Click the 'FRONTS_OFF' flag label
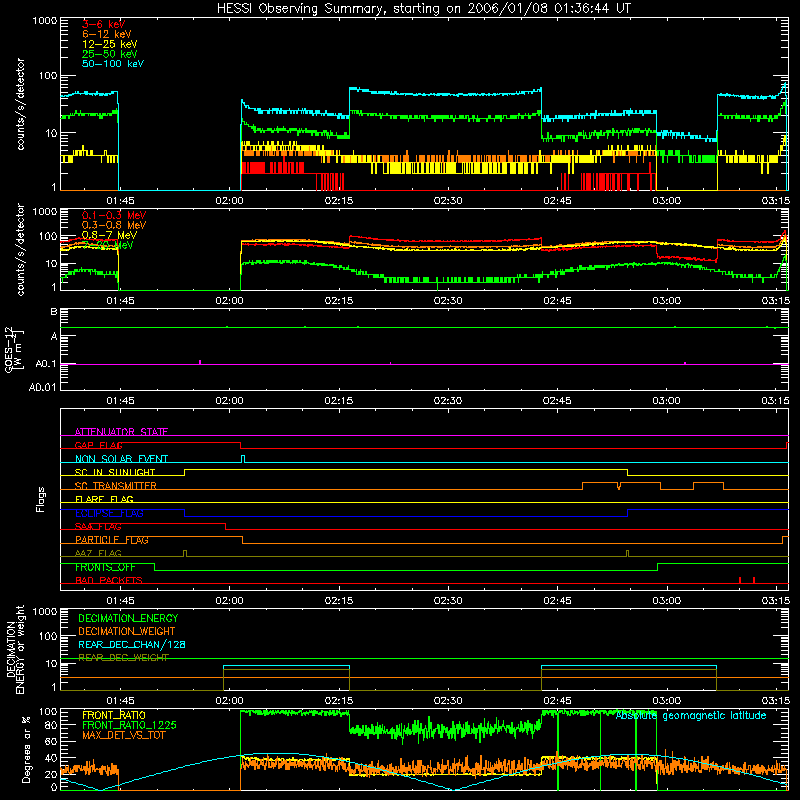The width and height of the screenshot is (800, 800). click(105, 567)
